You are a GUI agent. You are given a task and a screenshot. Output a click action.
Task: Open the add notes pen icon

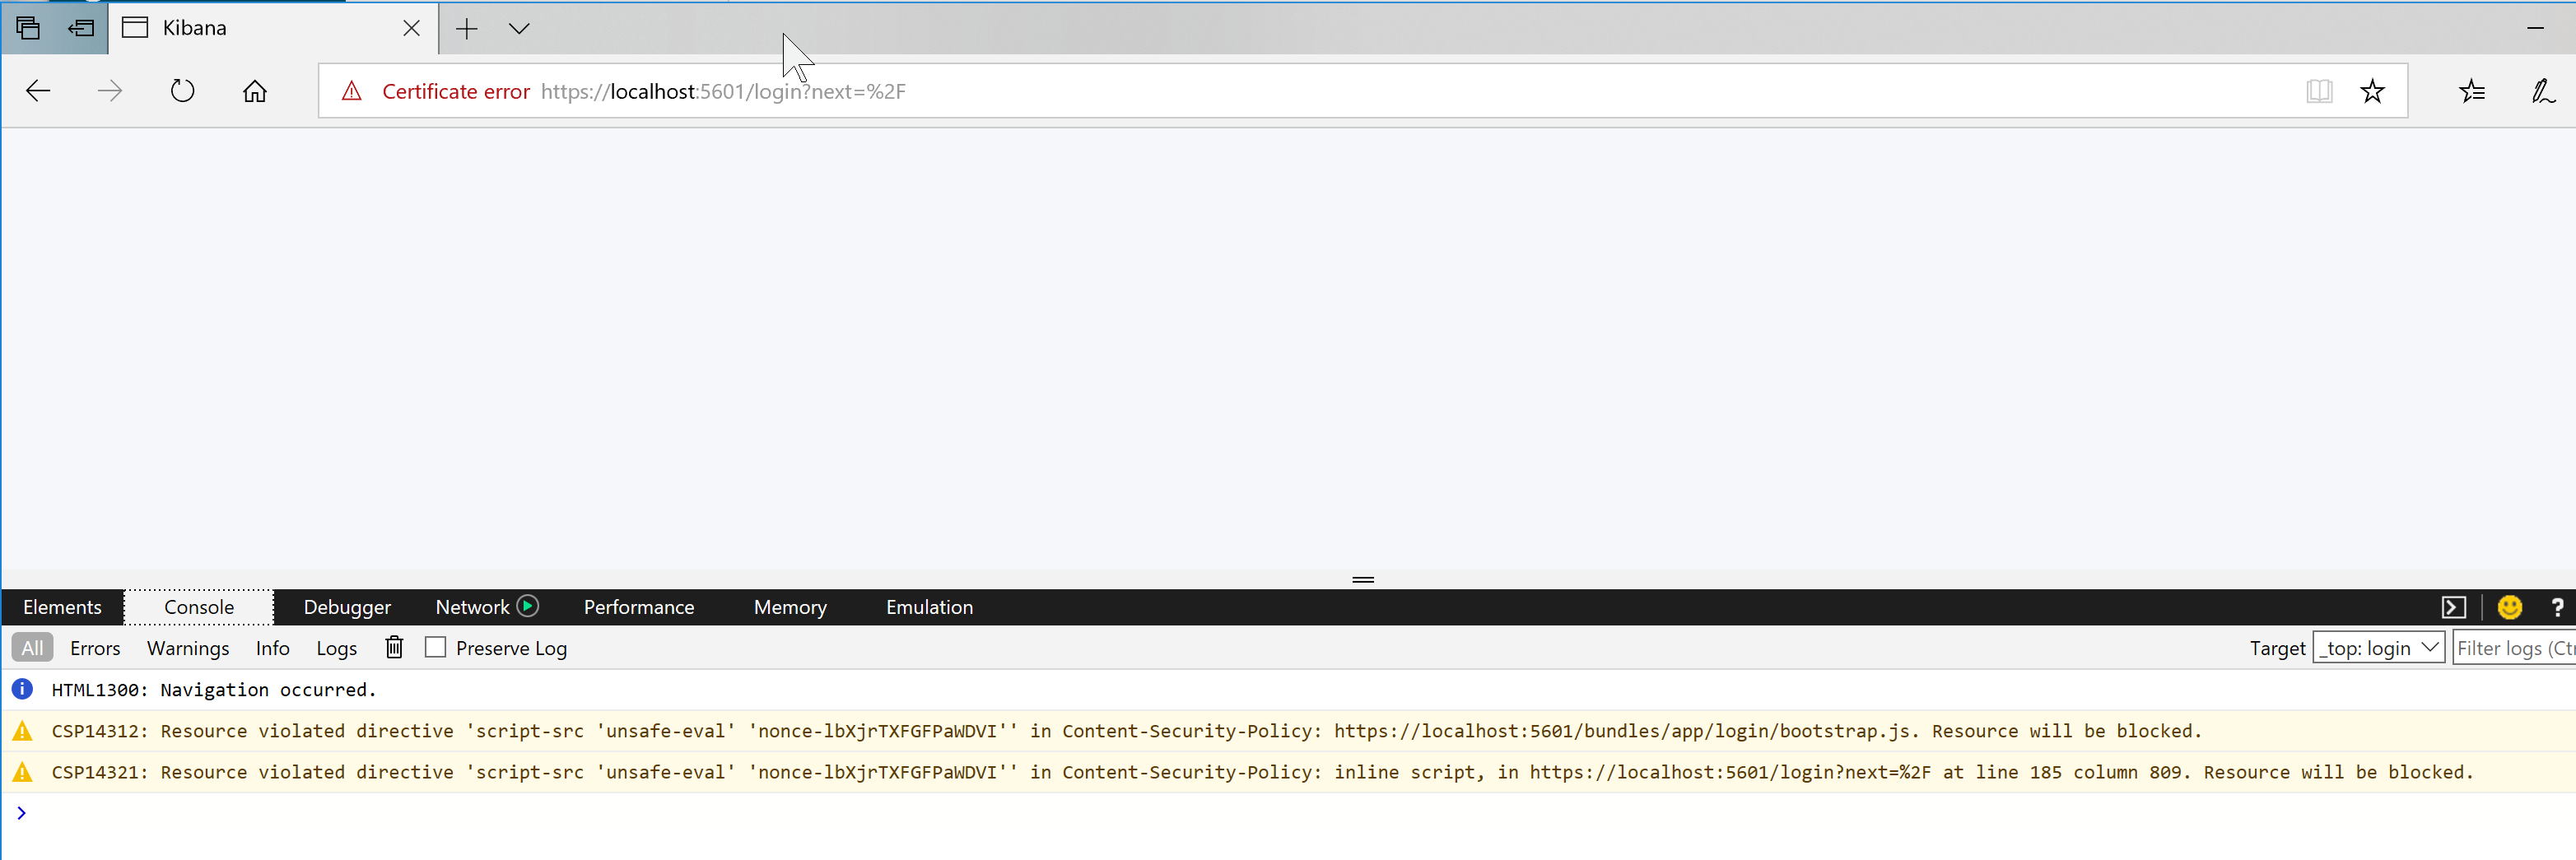tap(2543, 91)
